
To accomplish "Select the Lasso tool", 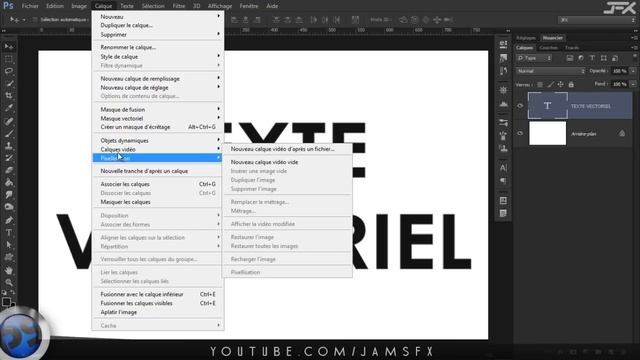I will pos(9,71).
